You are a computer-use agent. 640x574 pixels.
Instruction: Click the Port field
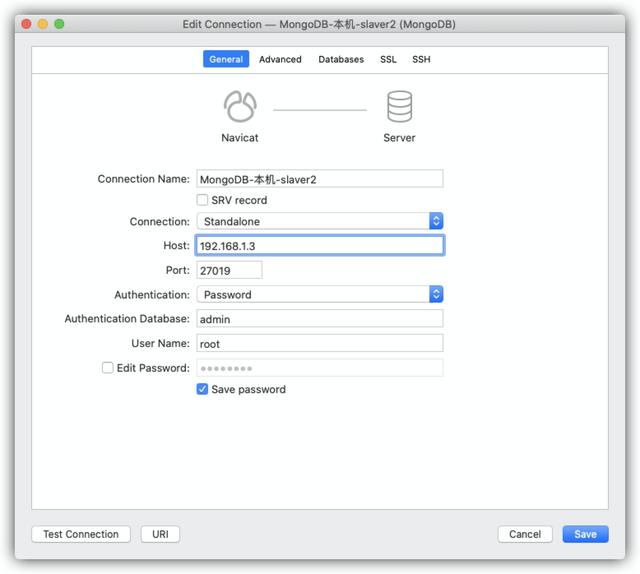[229, 270]
